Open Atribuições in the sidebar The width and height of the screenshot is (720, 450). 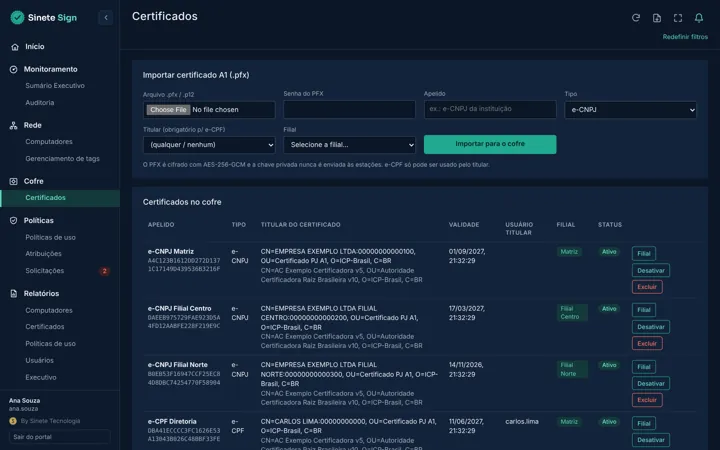43,253
